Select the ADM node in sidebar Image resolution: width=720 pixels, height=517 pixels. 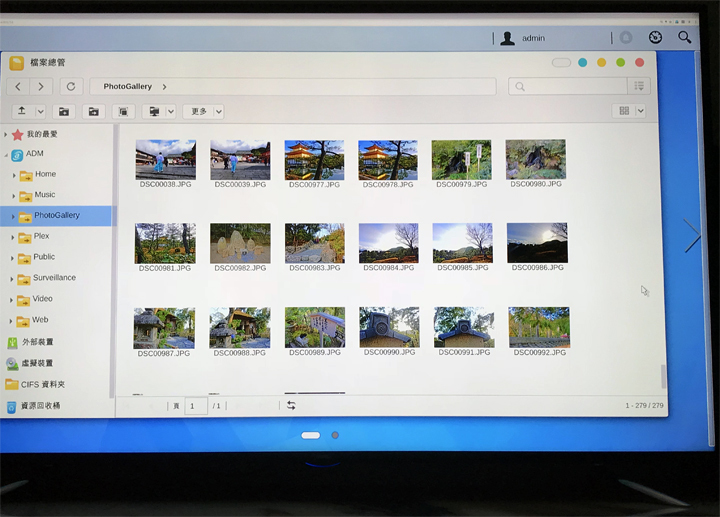coord(34,153)
